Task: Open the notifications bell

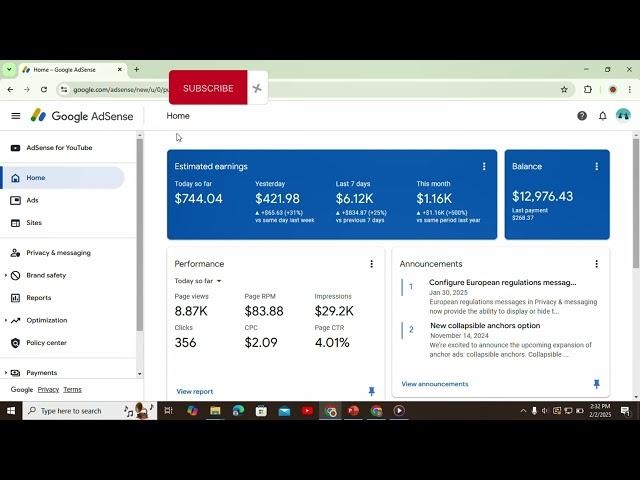Action: coord(602,116)
